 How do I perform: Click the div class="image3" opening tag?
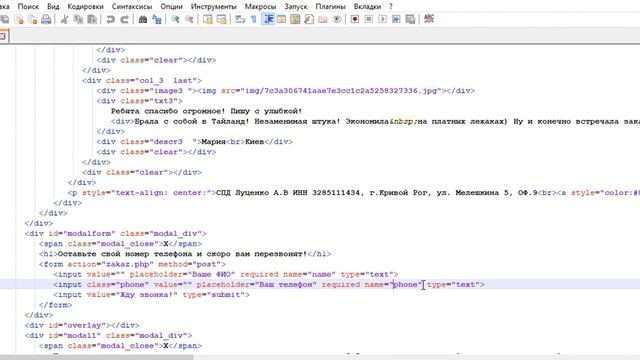[x=147, y=91]
